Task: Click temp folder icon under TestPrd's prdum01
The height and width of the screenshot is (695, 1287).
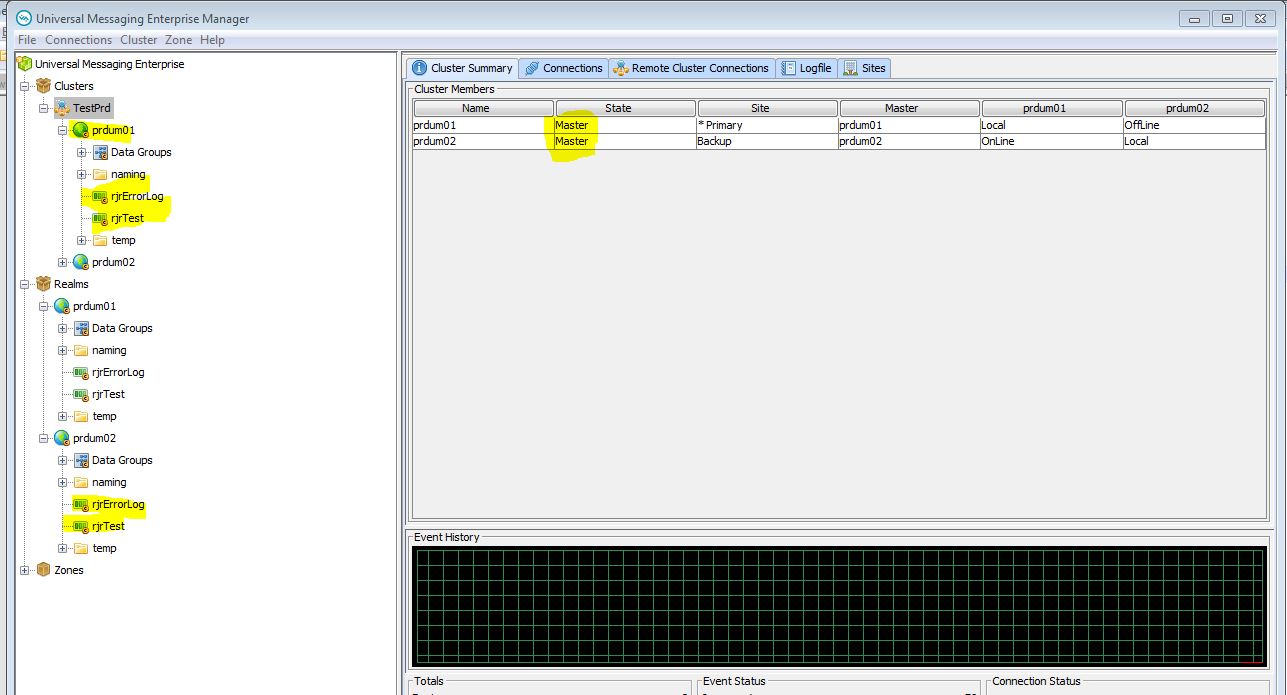Action: [100, 240]
